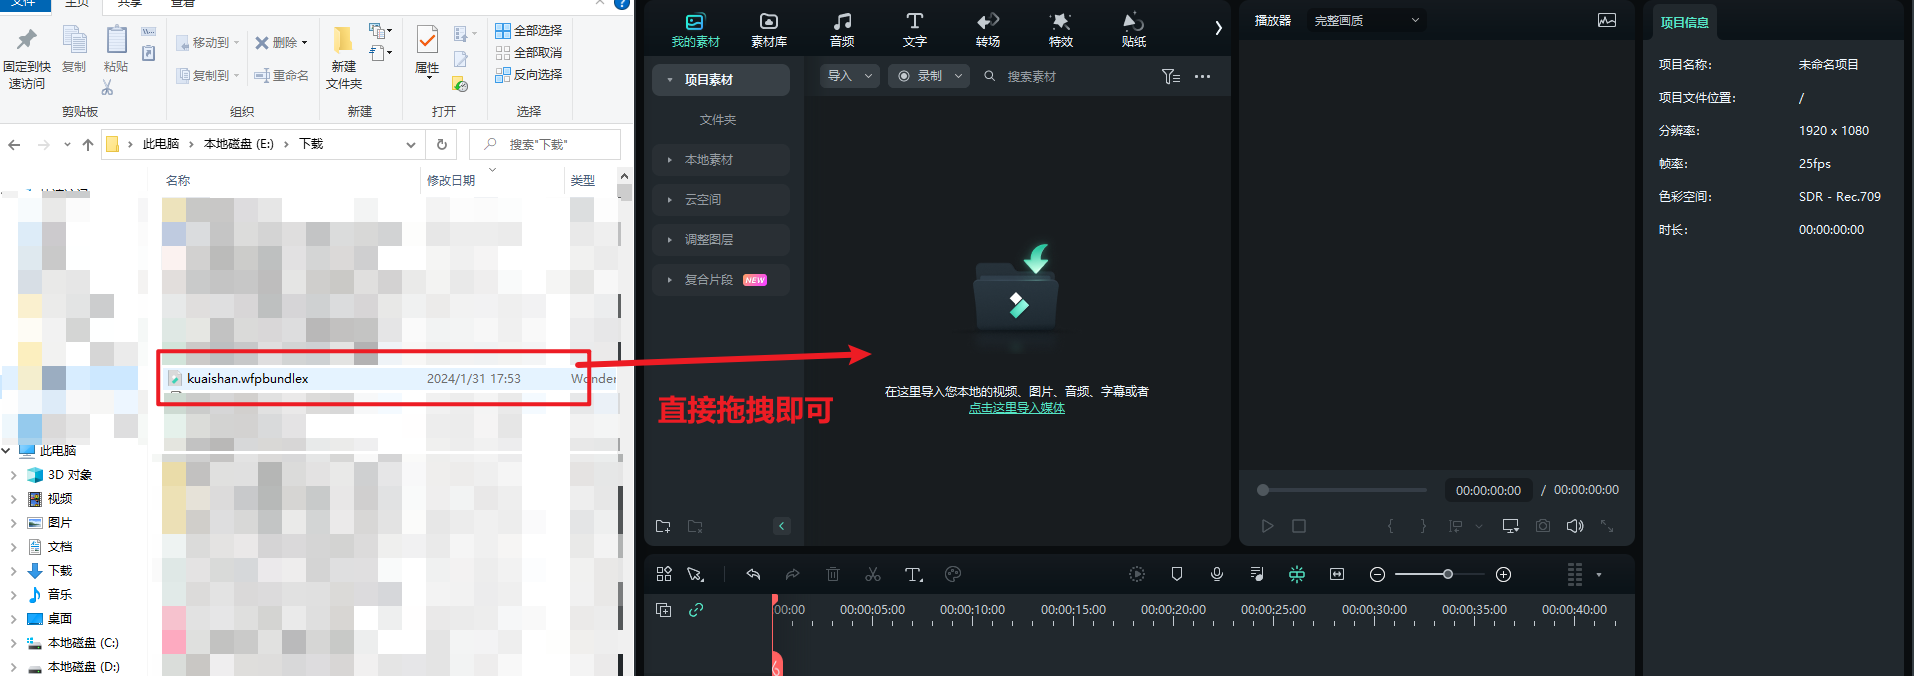Open the player scope image icon
This screenshot has width=1914, height=676.
click(x=1607, y=20)
